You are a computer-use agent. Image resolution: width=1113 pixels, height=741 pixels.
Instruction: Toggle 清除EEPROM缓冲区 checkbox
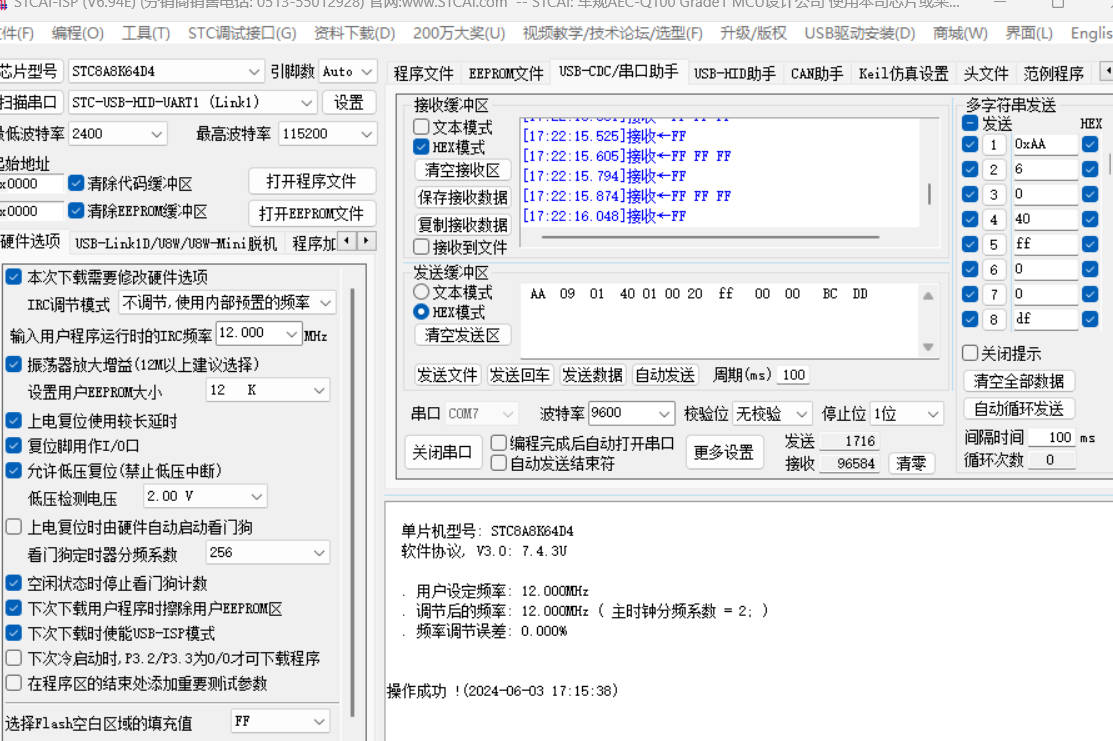pos(76,211)
